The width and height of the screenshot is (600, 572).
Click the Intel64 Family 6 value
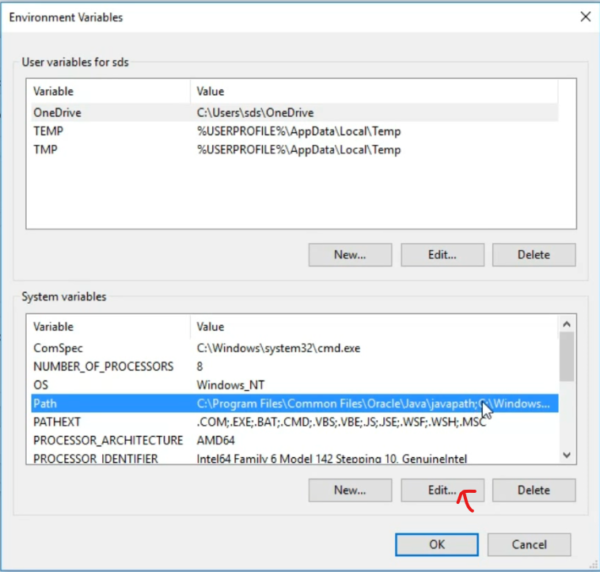coord(332,458)
